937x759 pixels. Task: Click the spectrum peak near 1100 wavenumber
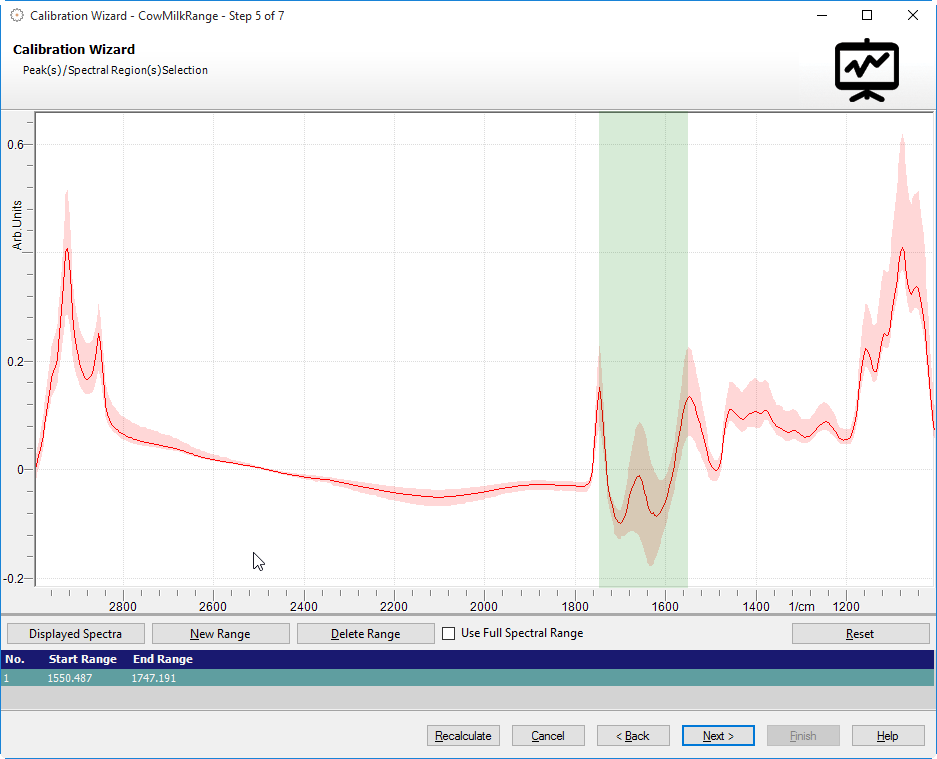[x=902, y=249]
